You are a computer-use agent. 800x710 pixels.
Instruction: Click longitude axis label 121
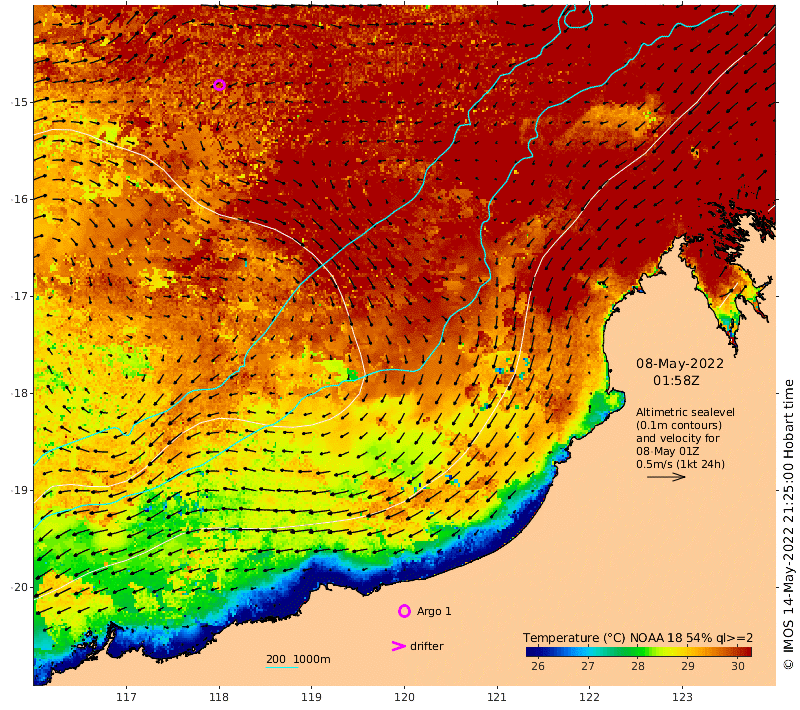pyautogui.click(x=497, y=697)
